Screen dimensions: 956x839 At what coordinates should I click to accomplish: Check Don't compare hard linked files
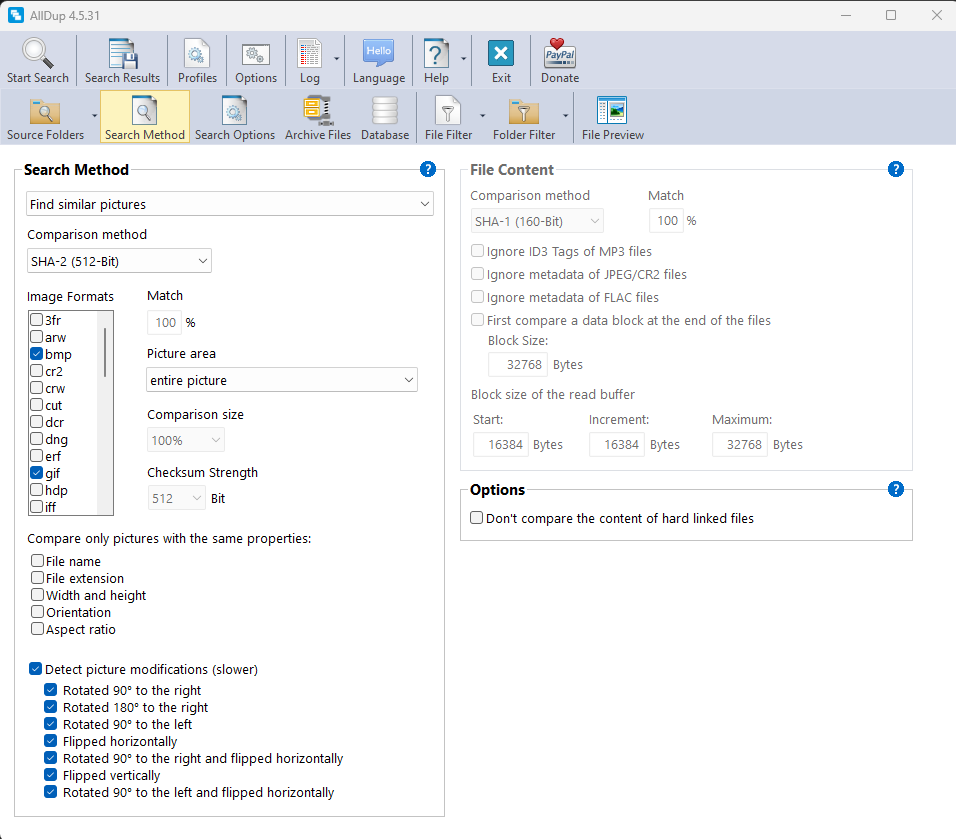[477, 518]
